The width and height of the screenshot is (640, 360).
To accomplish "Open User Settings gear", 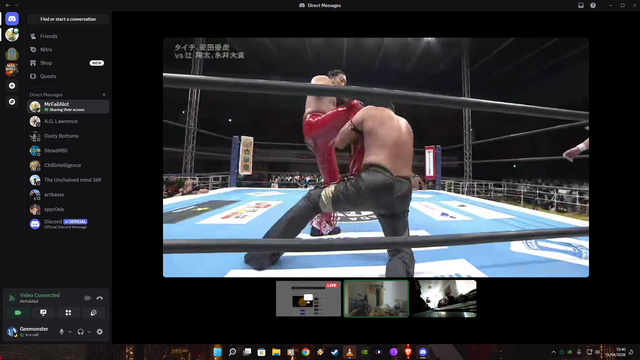I will tap(100, 332).
